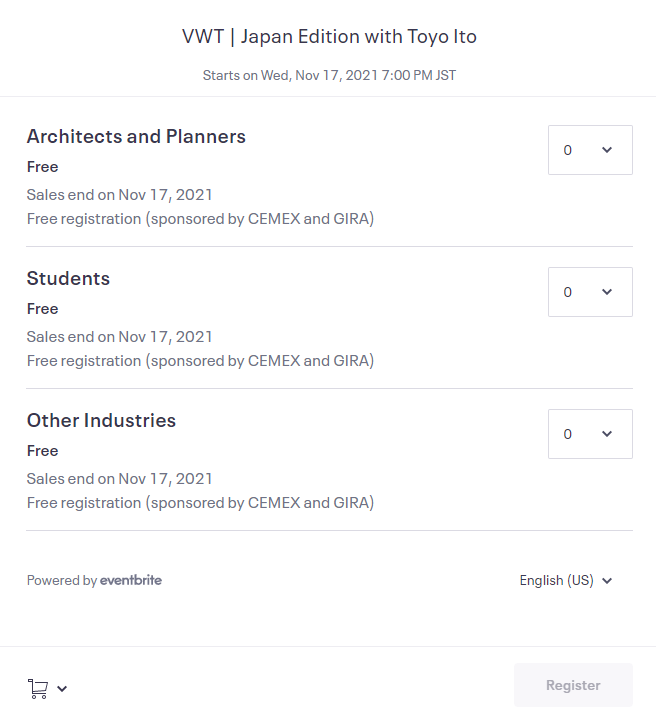Click chevron arrow in Architects quantity box
The height and width of the screenshot is (726, 656).
click(x=607, y=150)
